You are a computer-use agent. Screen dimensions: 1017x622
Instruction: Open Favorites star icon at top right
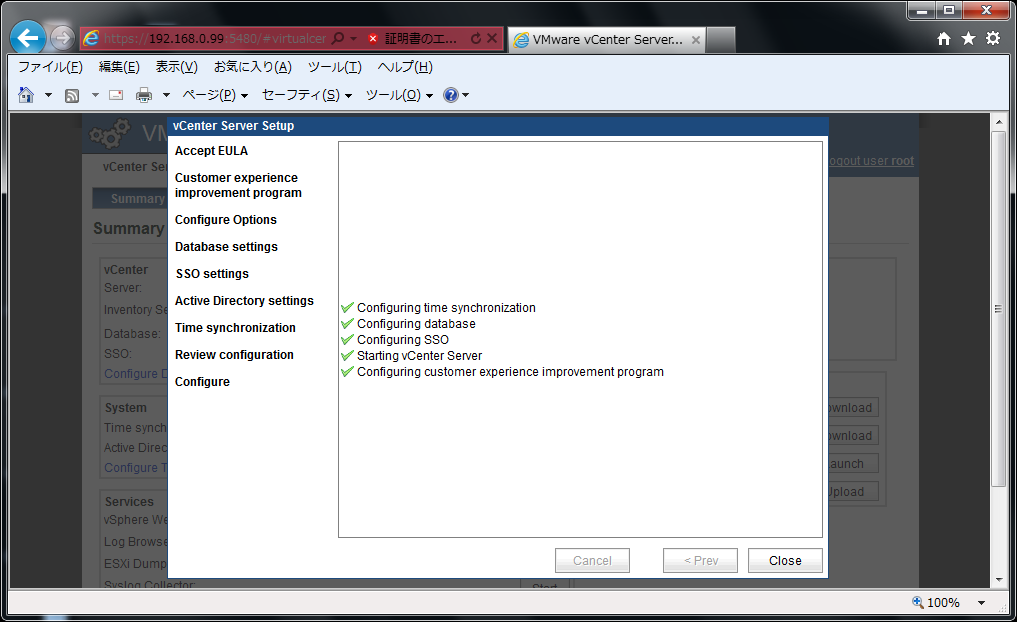968,38
